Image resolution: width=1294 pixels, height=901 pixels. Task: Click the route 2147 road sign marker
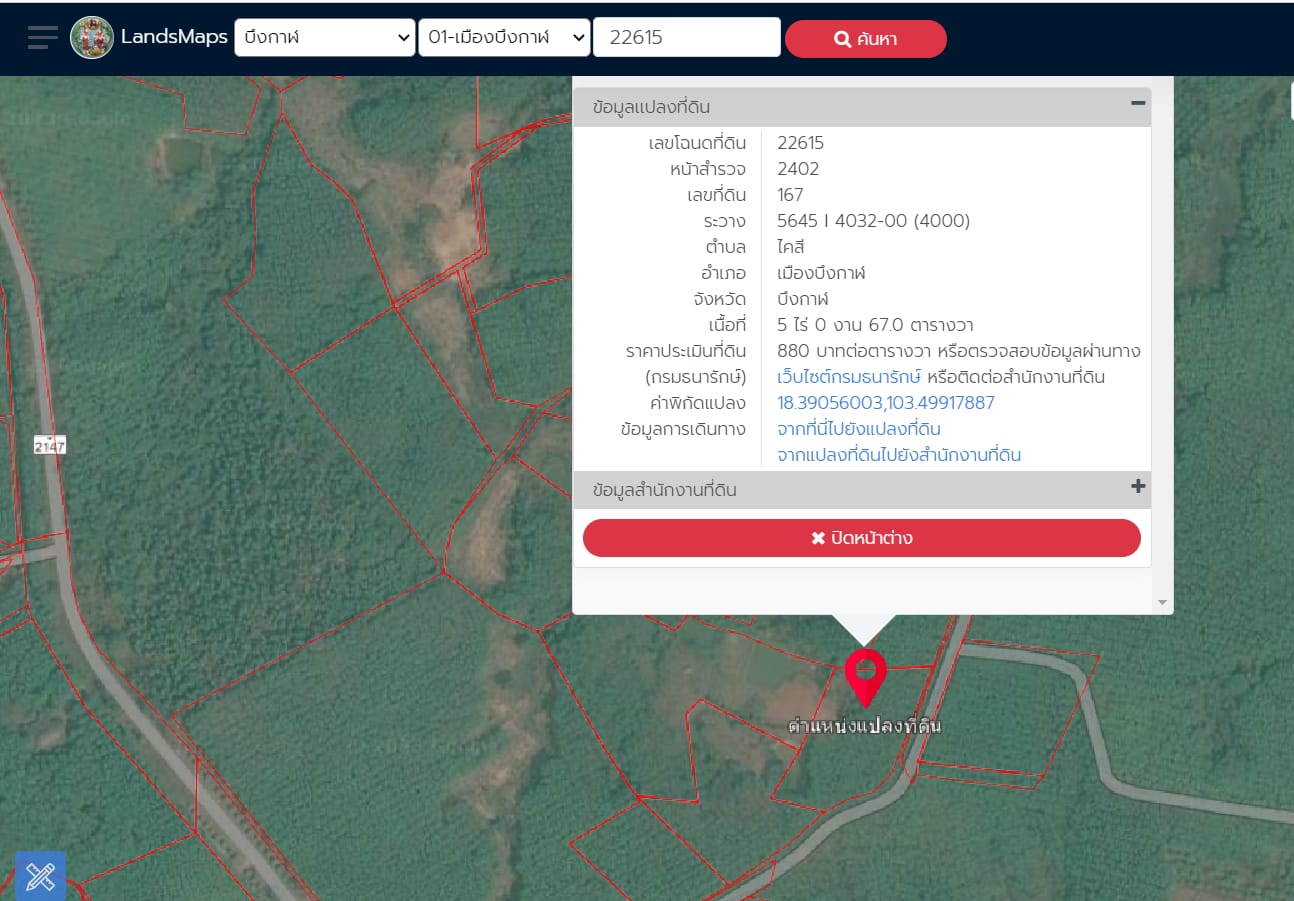[x=49, y=446]
